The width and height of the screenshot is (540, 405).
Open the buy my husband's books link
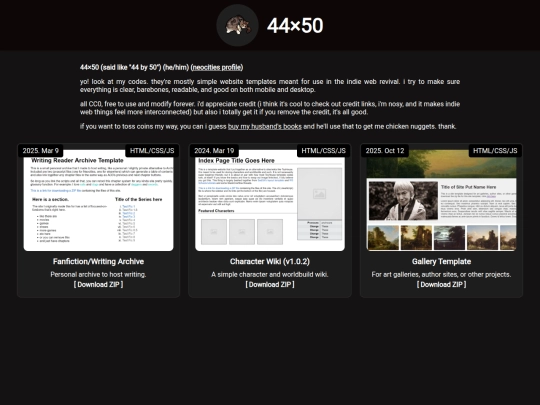[x=264, y=126]
